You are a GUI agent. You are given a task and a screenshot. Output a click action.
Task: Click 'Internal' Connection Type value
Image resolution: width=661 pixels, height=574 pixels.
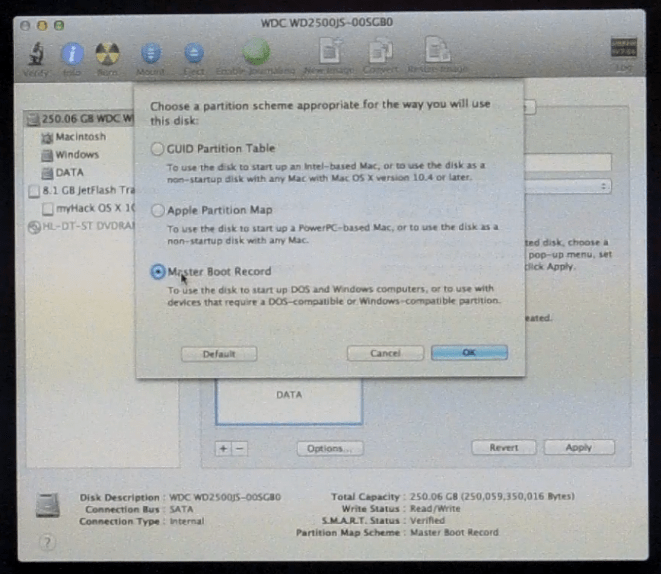[187, 521]
